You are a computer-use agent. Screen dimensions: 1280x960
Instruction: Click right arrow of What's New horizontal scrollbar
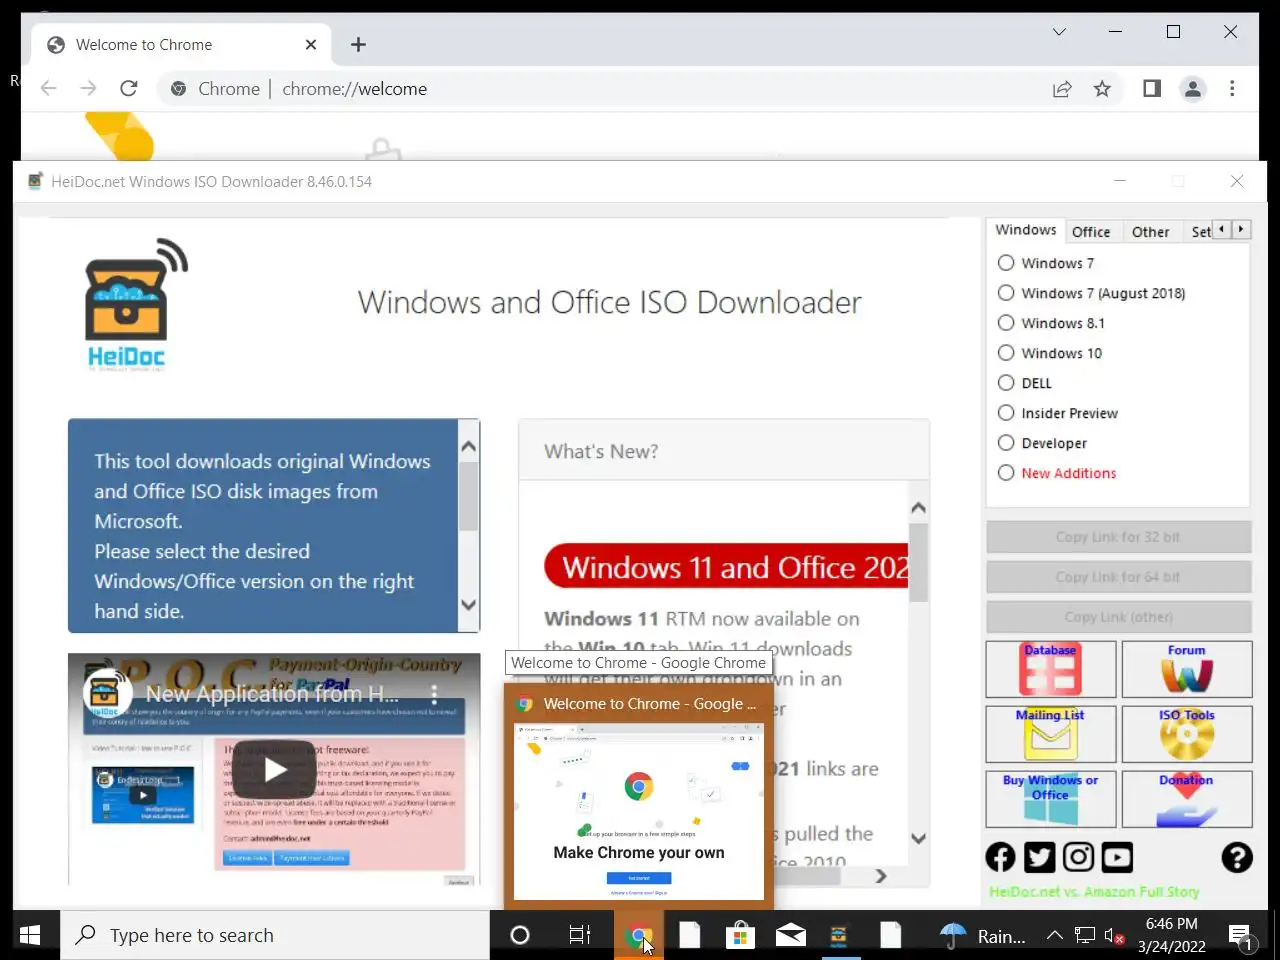[x=881, y=876]
